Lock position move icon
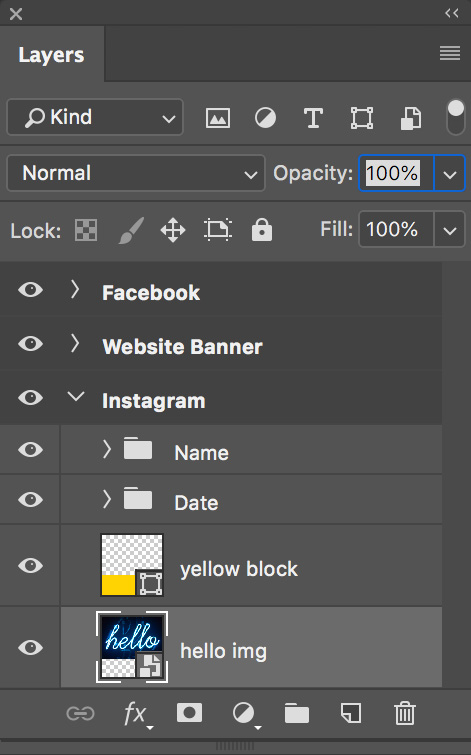Image resolution: width=471 pixels, height=755 pixels. [x=173, y=230]
